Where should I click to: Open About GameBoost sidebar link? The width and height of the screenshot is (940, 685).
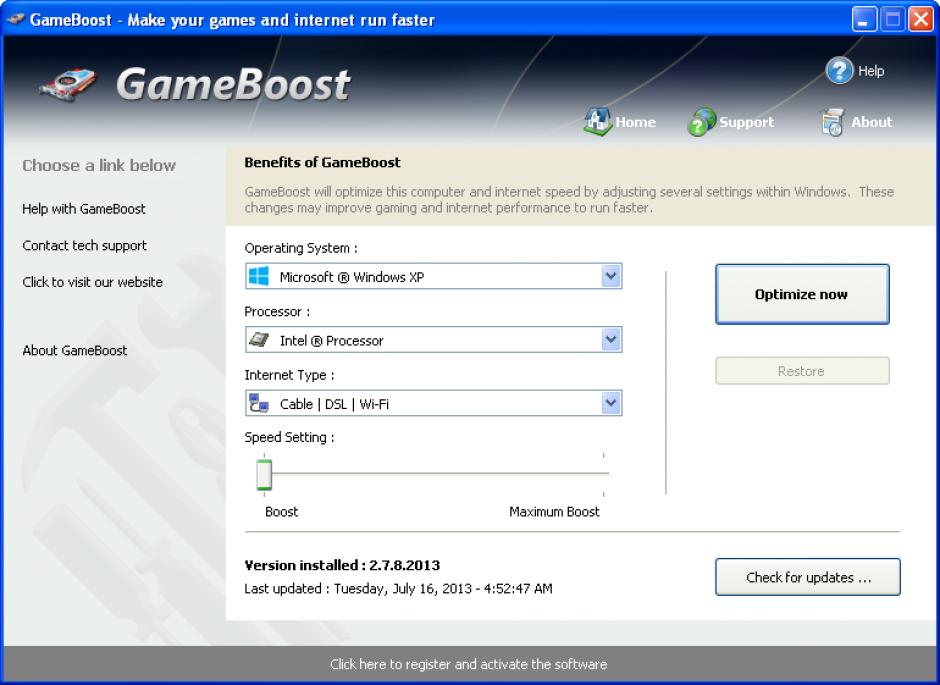[x=75, y=351]
